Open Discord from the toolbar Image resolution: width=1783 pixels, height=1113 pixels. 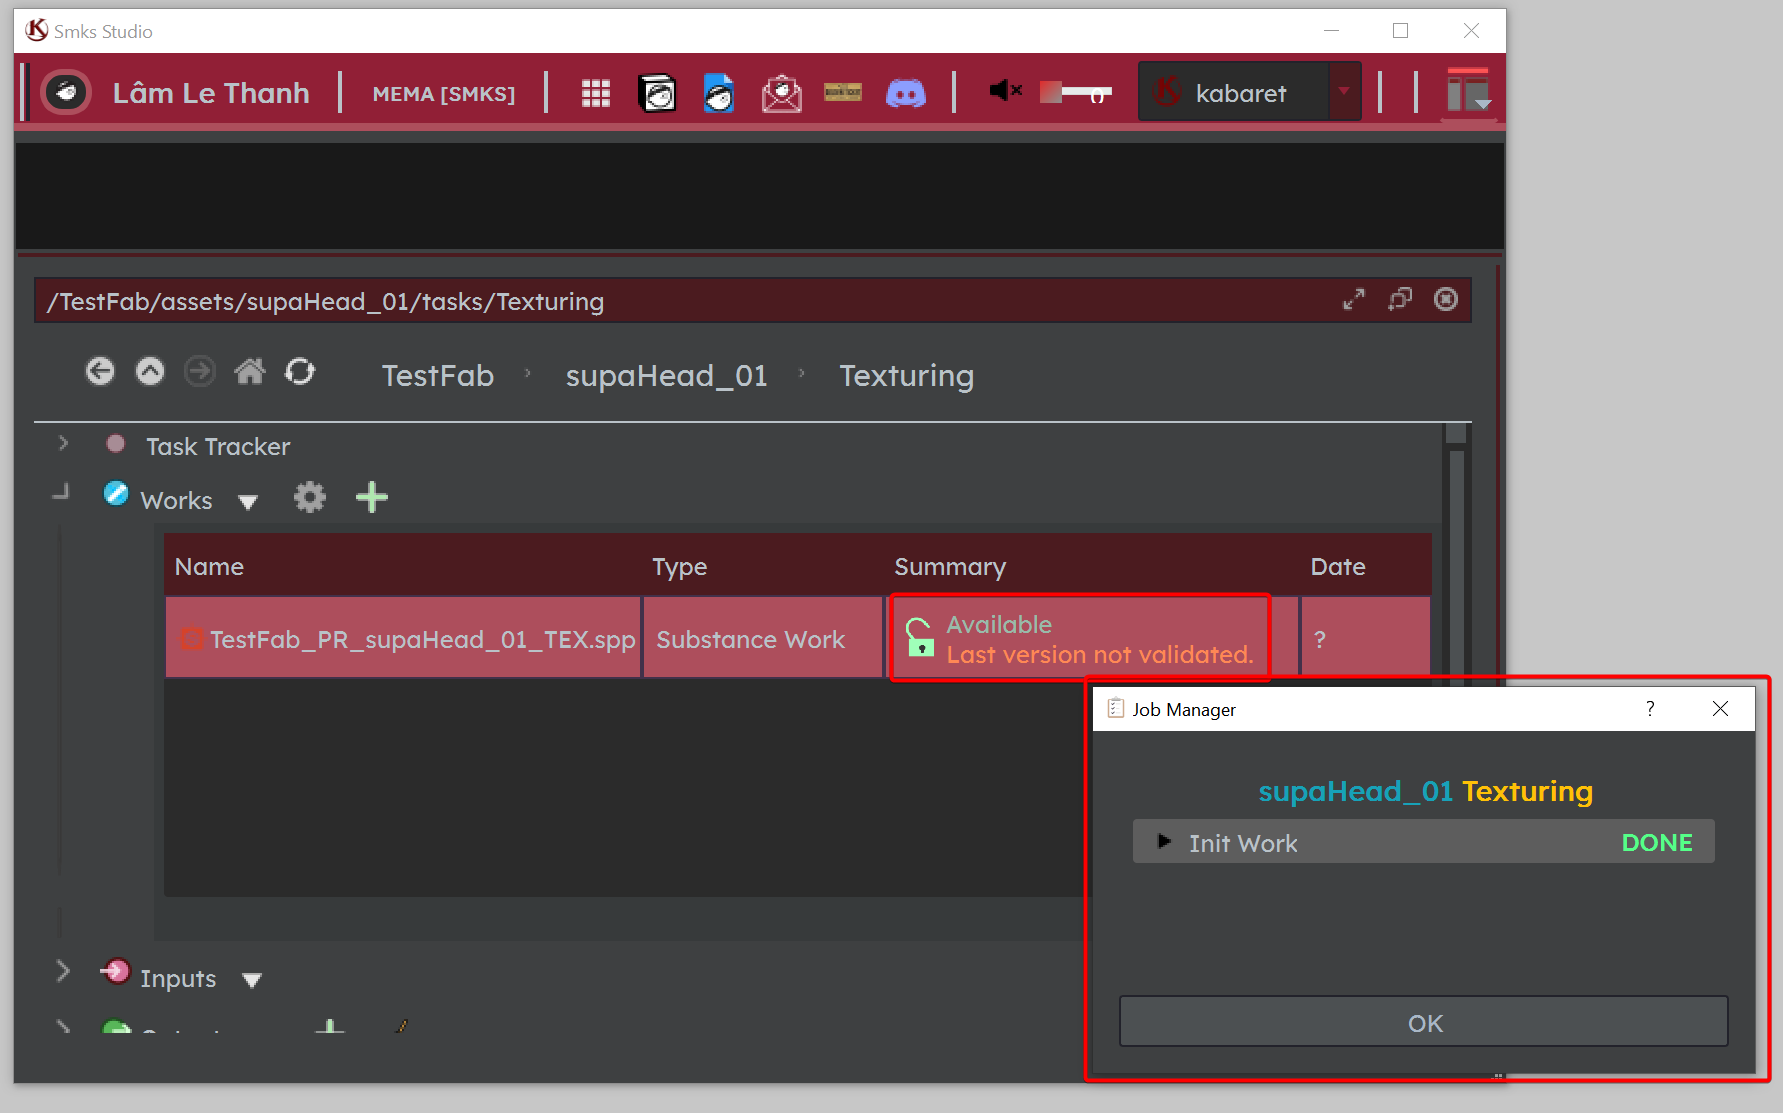pyautogui.click(x=906, y=93)
